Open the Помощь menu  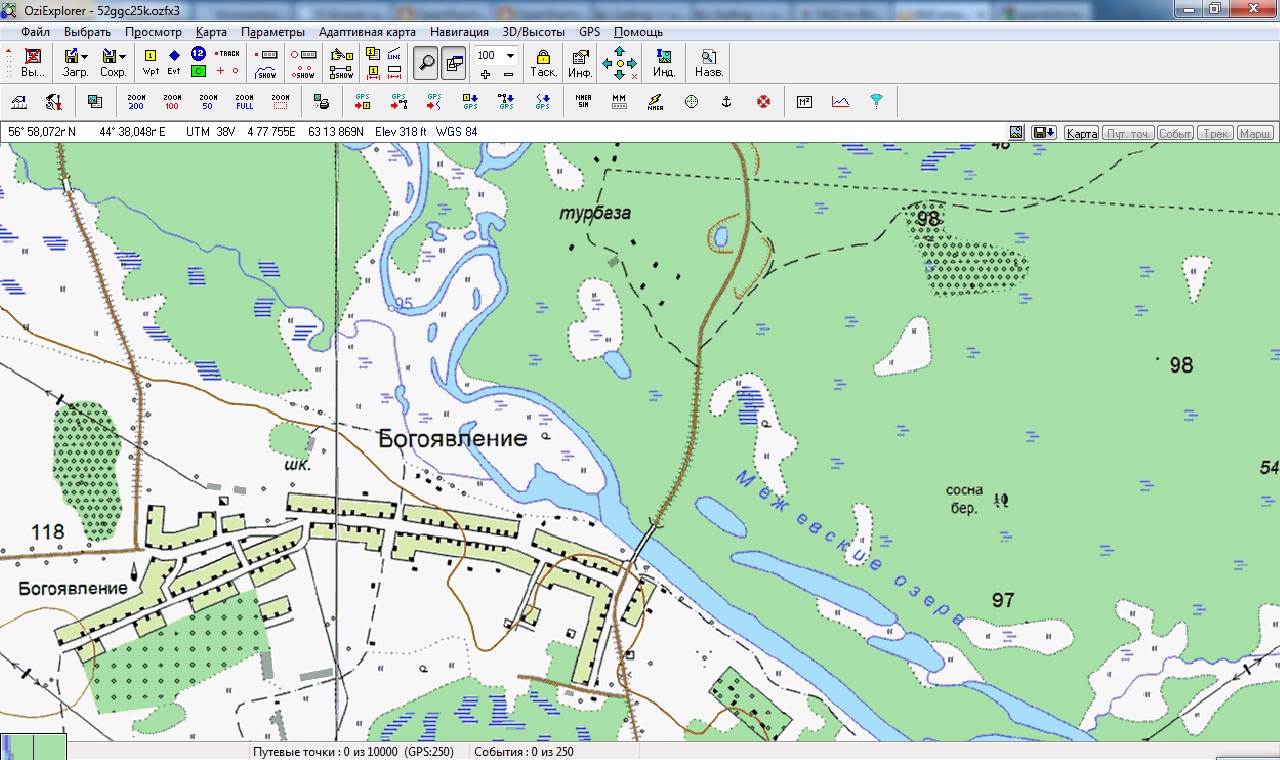point(638,32)
